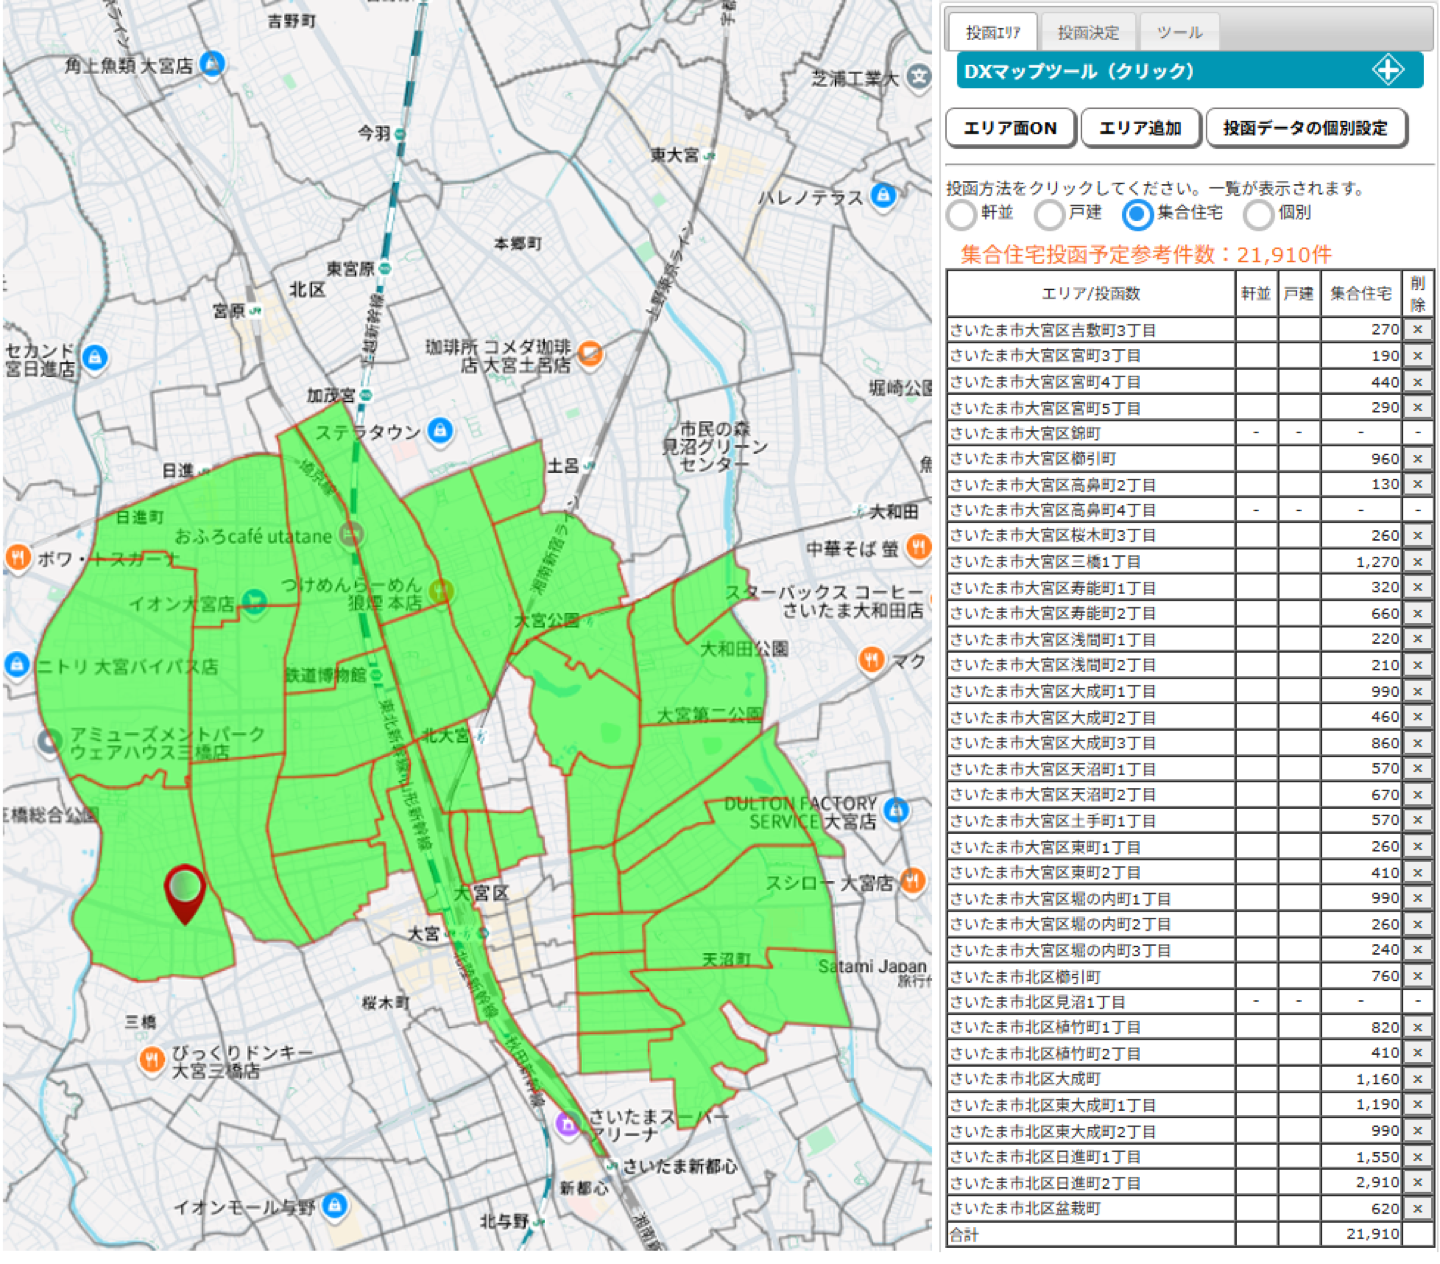Click the イオンモール与野 shopping marker icon
The width and height of the screenshot is (1440, 1264).
(335, 1205)
